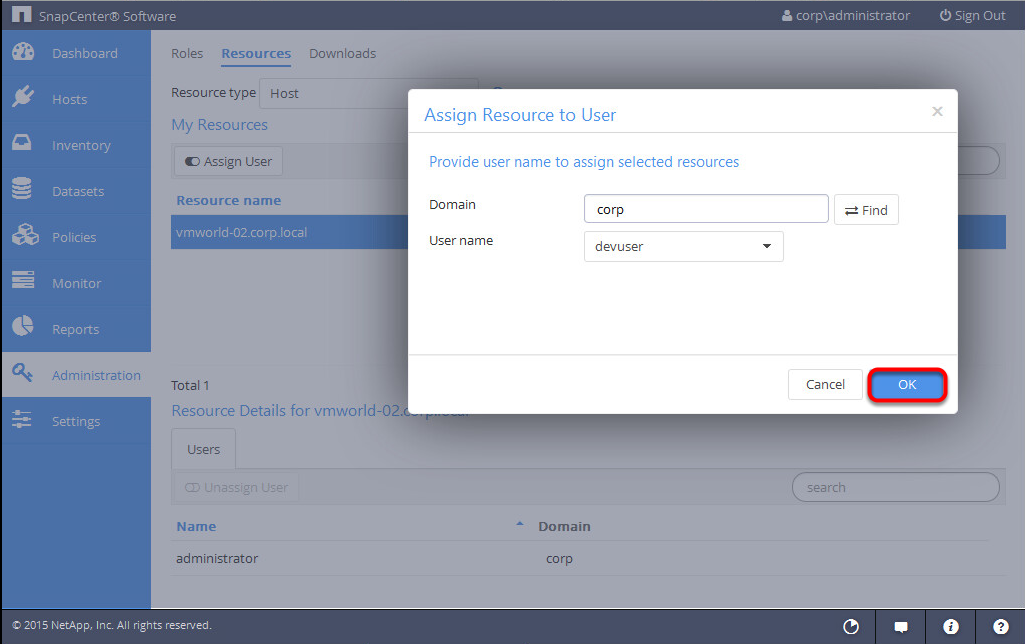Viewport: 1025px width, 644px height.
Task: Select the administrator user row
Action: pyautogui.click(x=579, y=558)
